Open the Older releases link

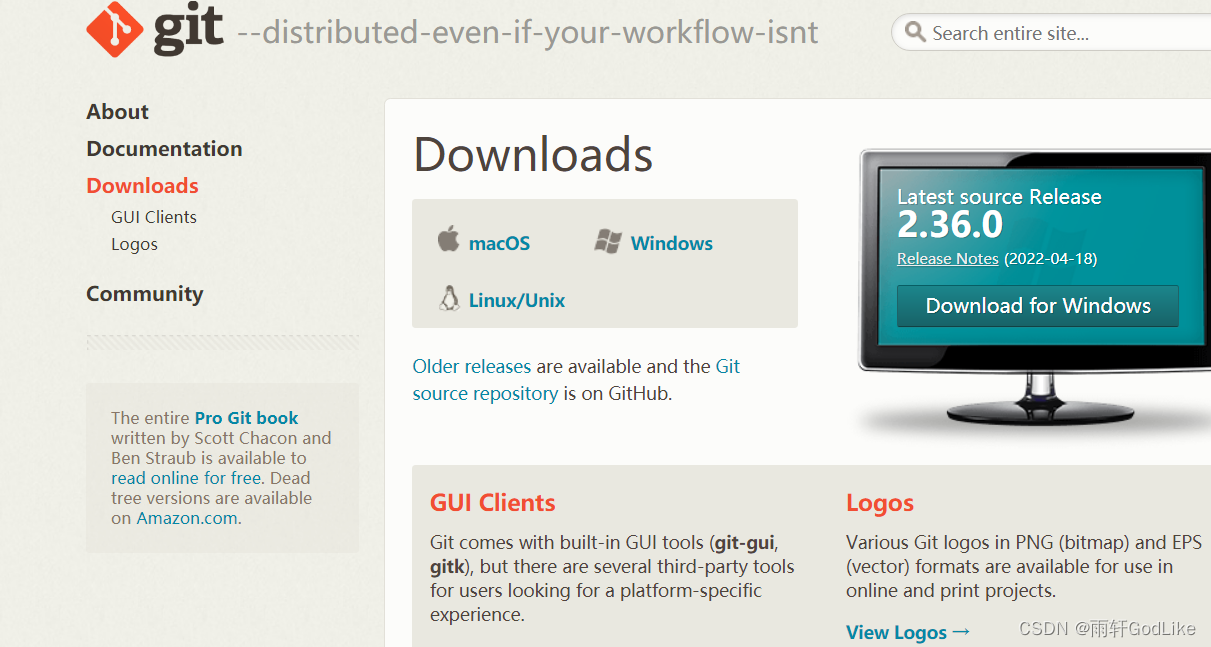pos(472,366)
